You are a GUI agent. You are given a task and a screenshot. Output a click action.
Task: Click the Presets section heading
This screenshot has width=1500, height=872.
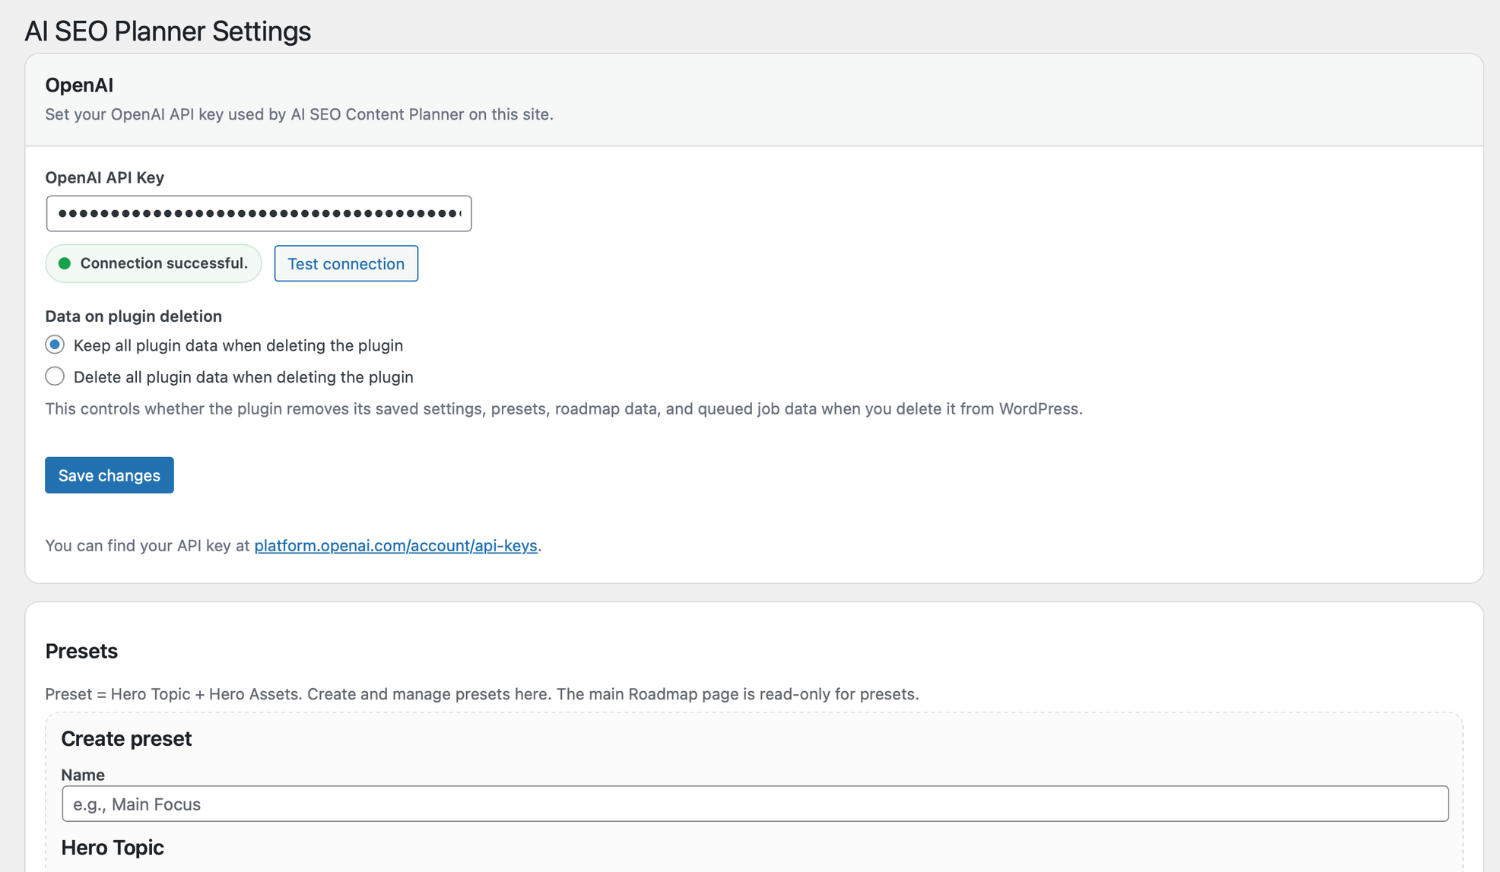pyautogui.click(x=81, y=652)
